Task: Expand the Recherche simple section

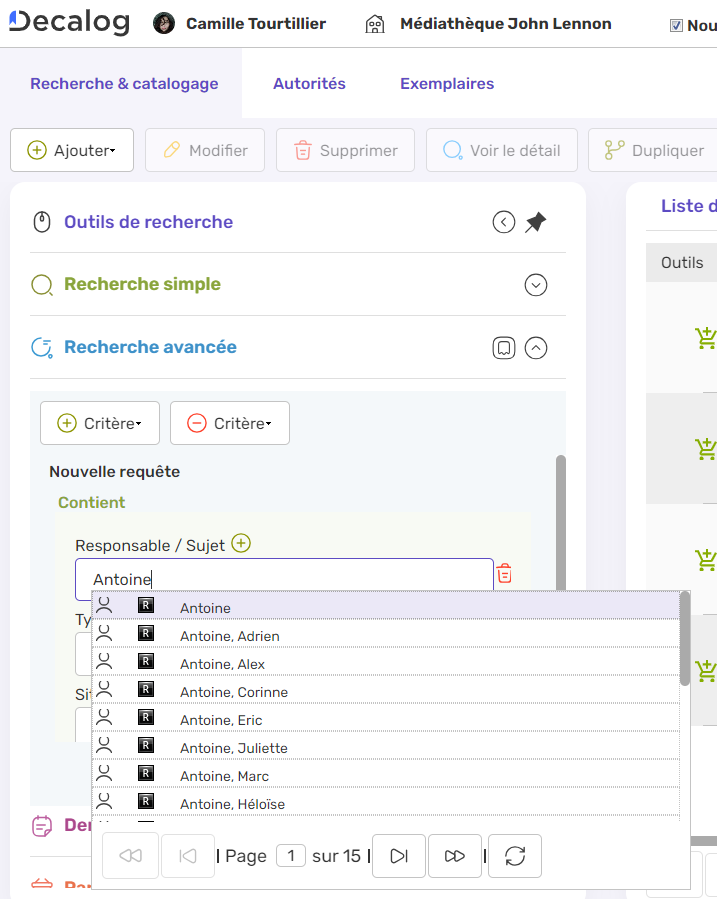Action: 536,285
